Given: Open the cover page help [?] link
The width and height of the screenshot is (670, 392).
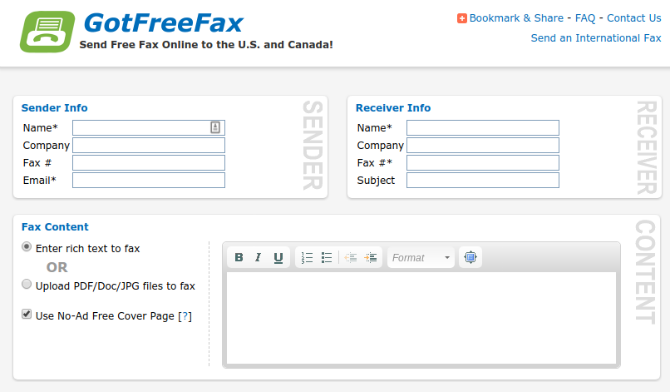Looking at the screenshot, I should pos(185,316).
